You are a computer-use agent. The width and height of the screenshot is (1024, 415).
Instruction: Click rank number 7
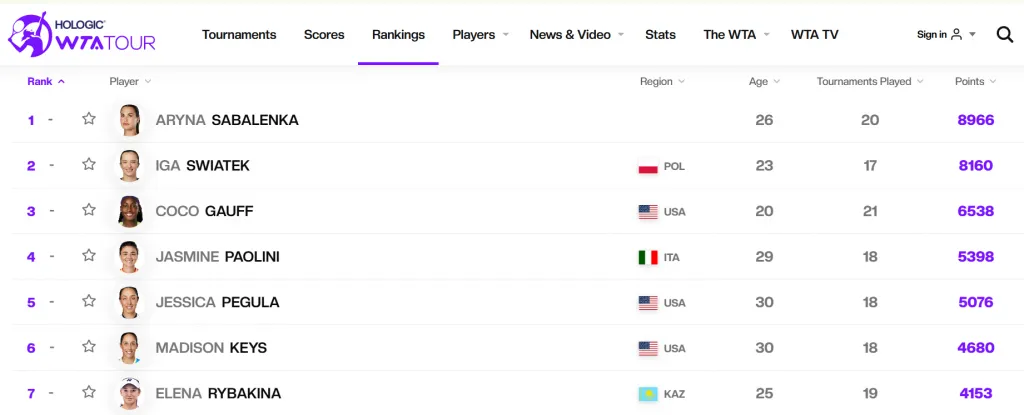[x=31, y=393]
